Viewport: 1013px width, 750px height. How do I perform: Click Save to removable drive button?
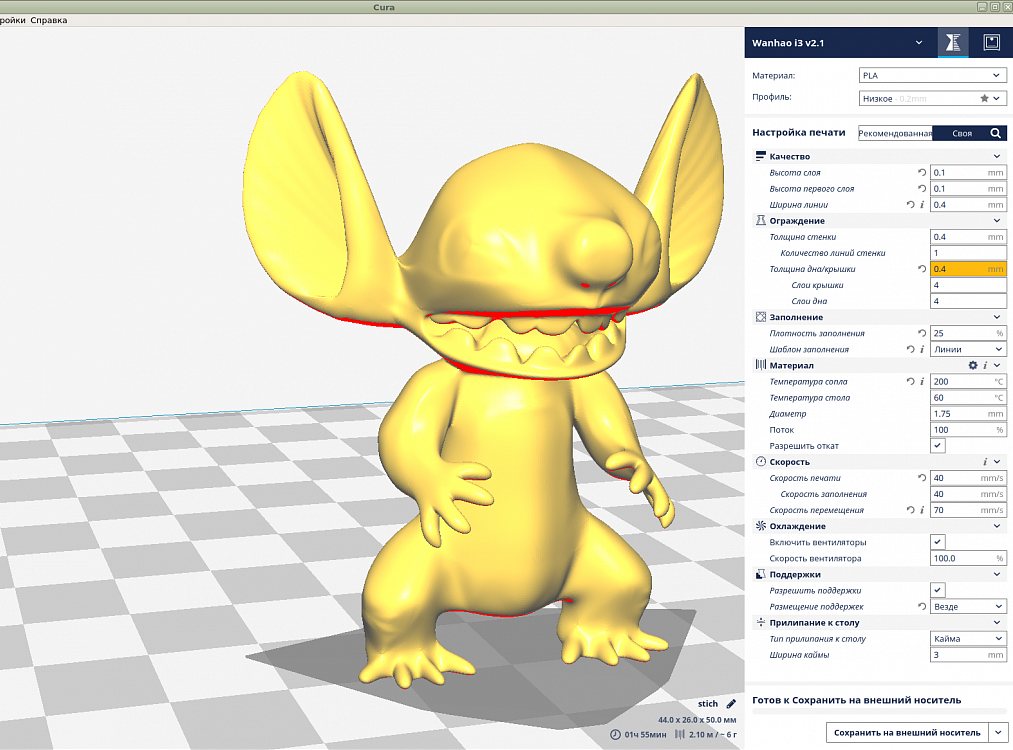pos(907,733)
